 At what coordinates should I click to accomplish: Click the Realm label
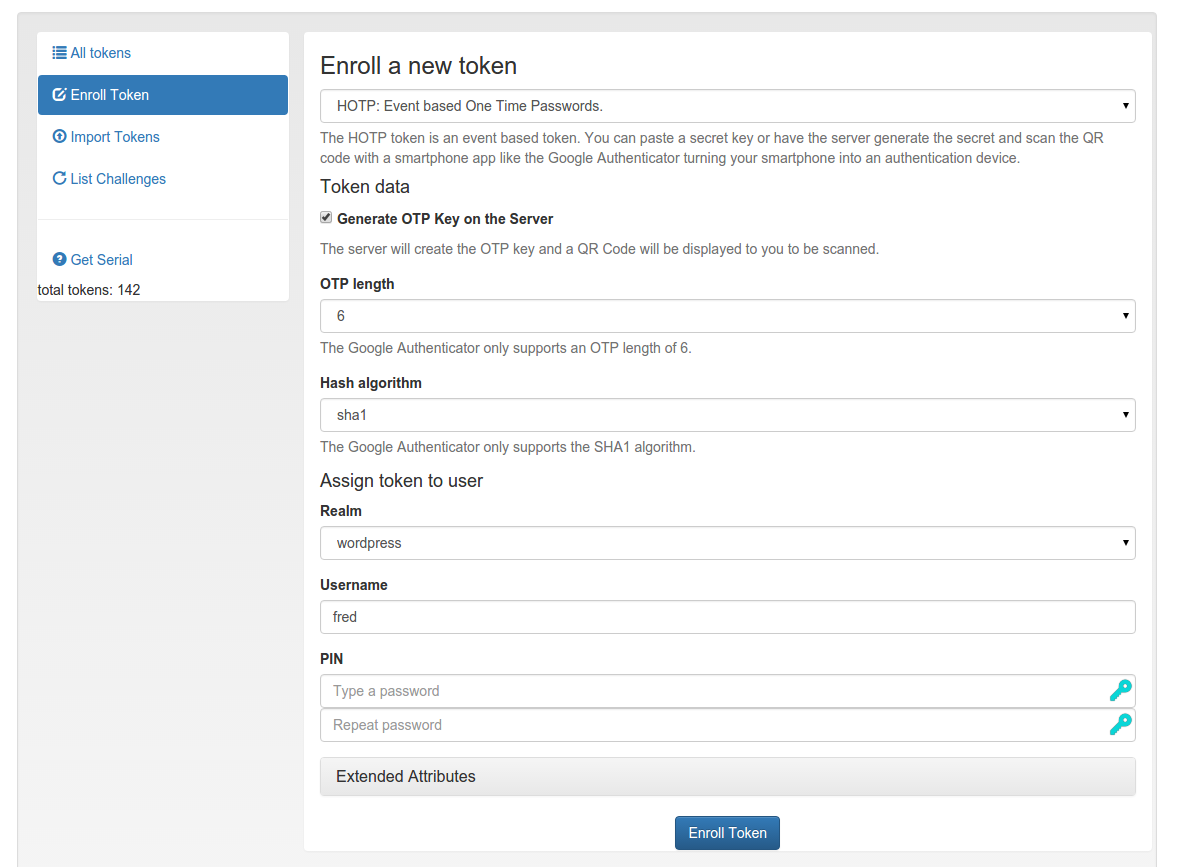tap(341, 510)
